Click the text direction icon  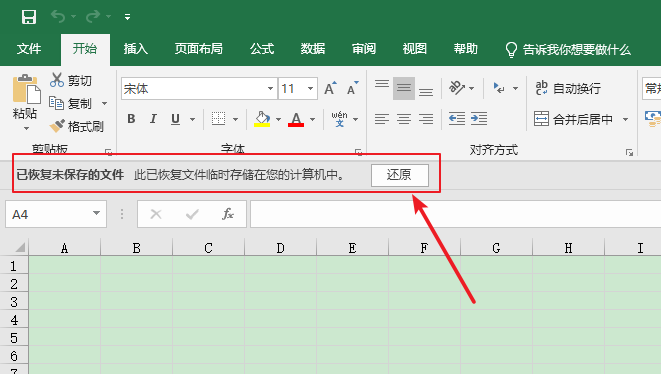click(x=500, y=88)
